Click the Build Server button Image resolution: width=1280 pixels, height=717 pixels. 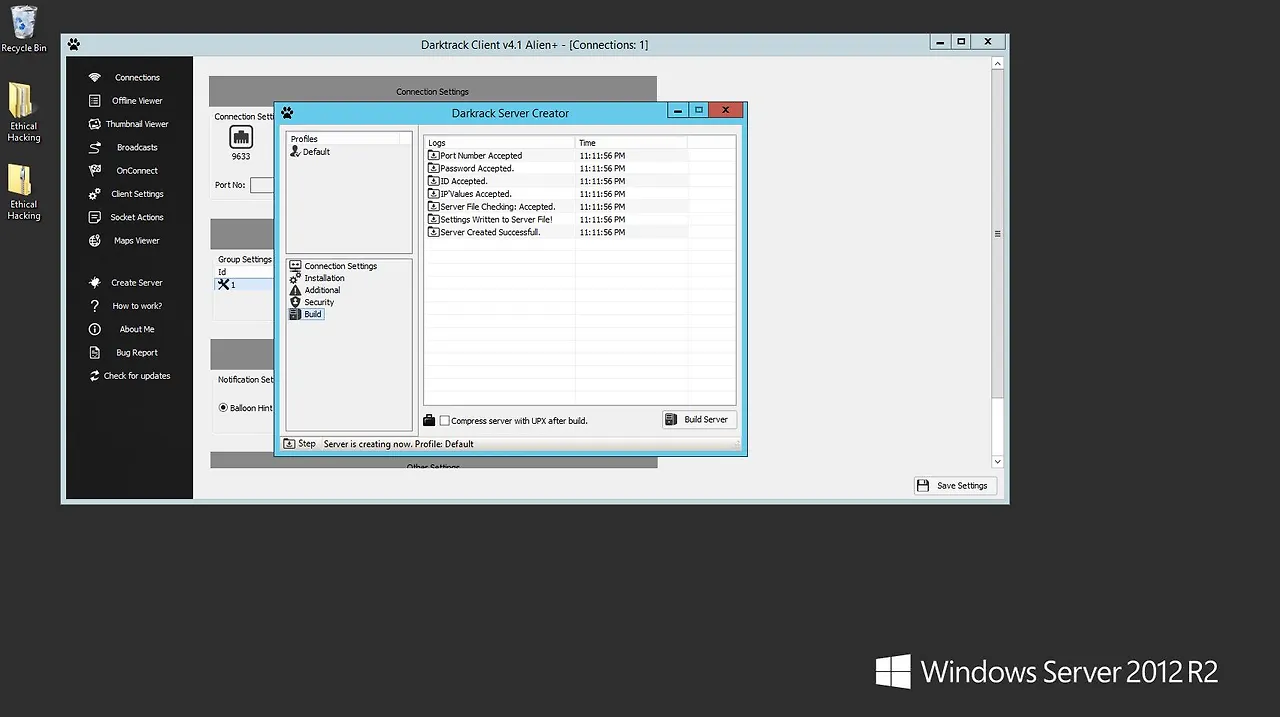[x=700, y=420]
